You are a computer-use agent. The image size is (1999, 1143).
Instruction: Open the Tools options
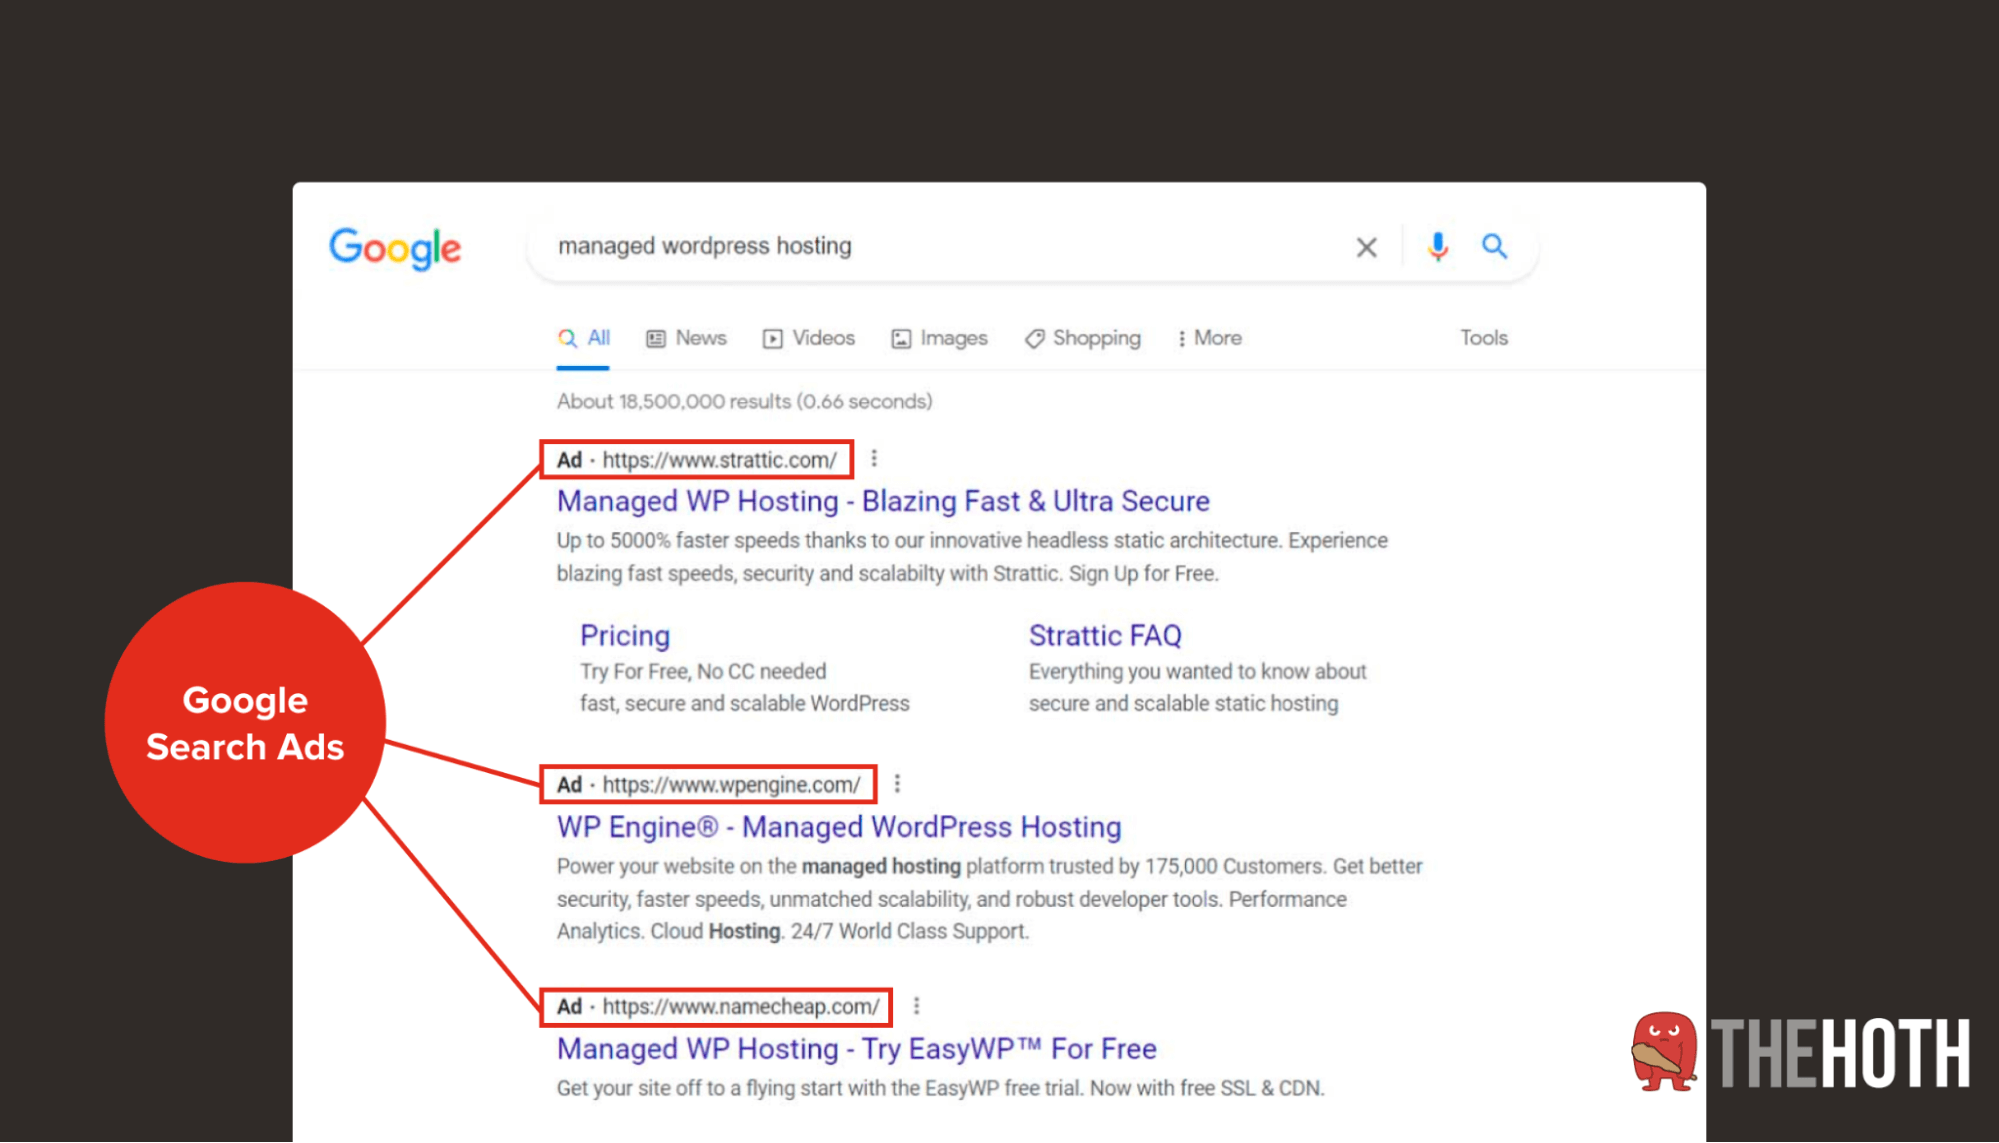click(1483, 338)
